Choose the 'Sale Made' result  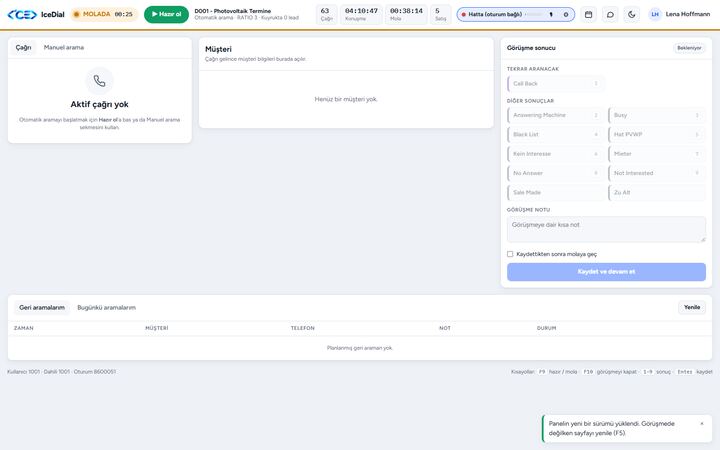(556, 192)
